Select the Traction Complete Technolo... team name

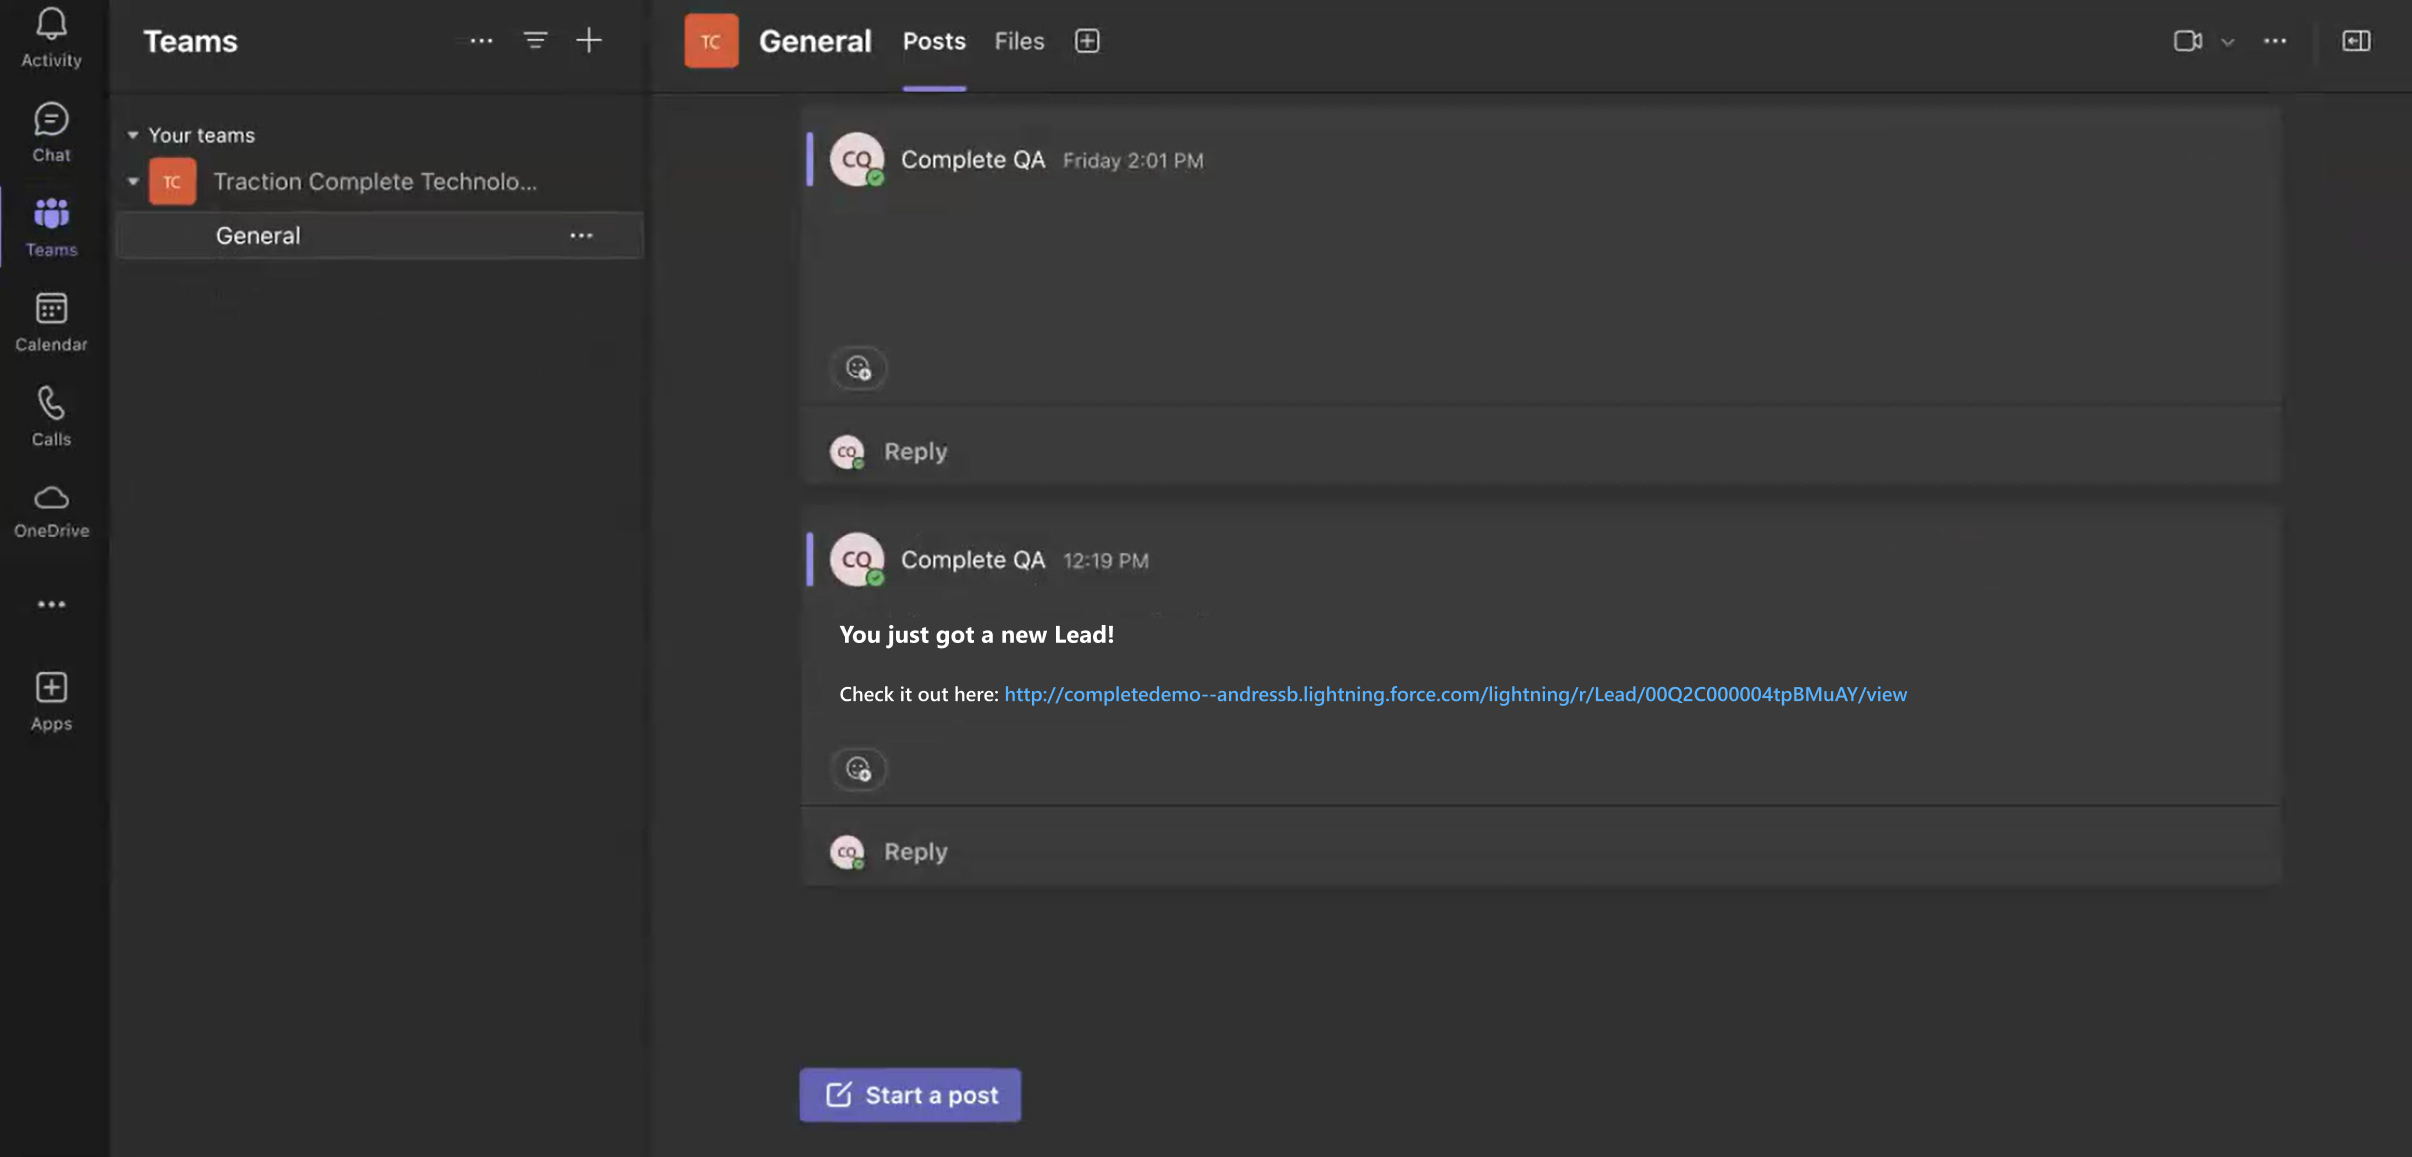point(375,181)
